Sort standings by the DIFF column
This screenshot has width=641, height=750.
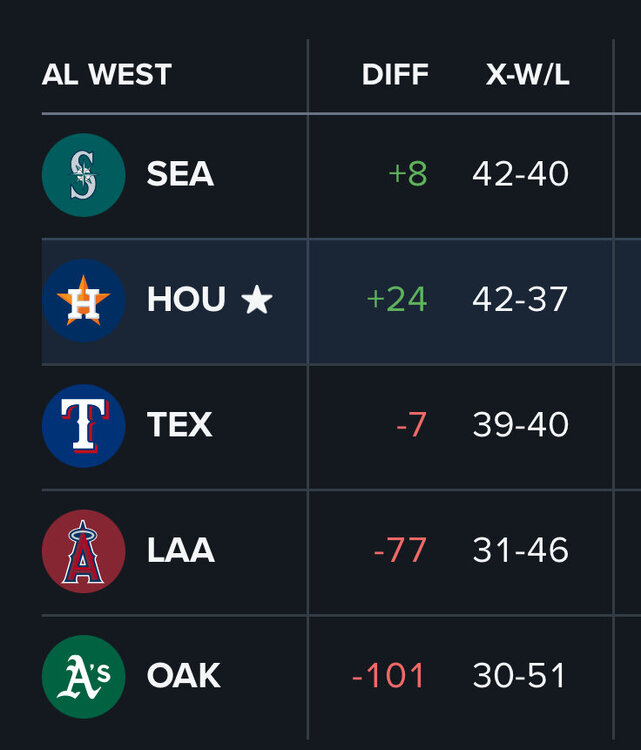[x=395, y=75]
